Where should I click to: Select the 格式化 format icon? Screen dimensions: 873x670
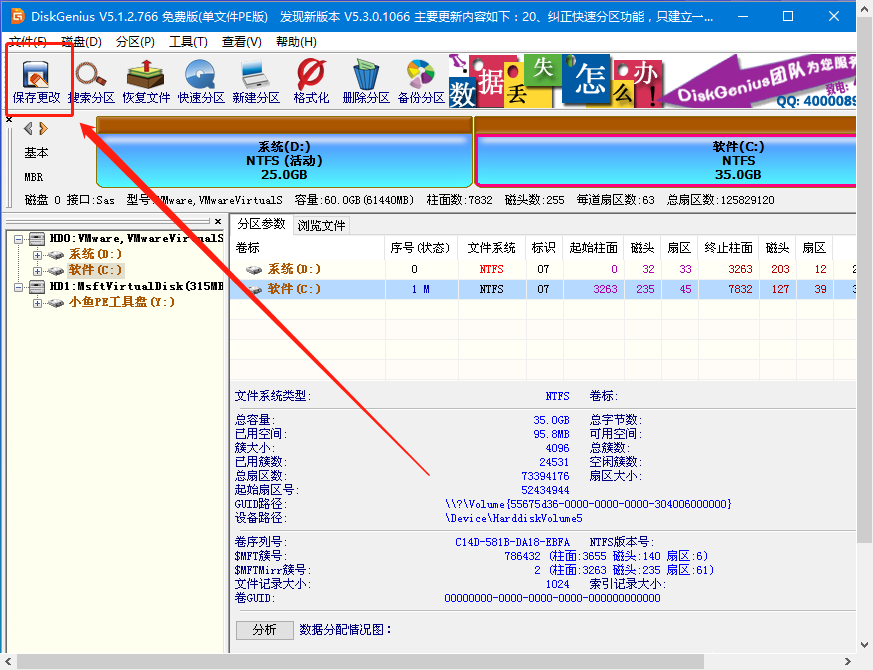(x=311, y=81)
